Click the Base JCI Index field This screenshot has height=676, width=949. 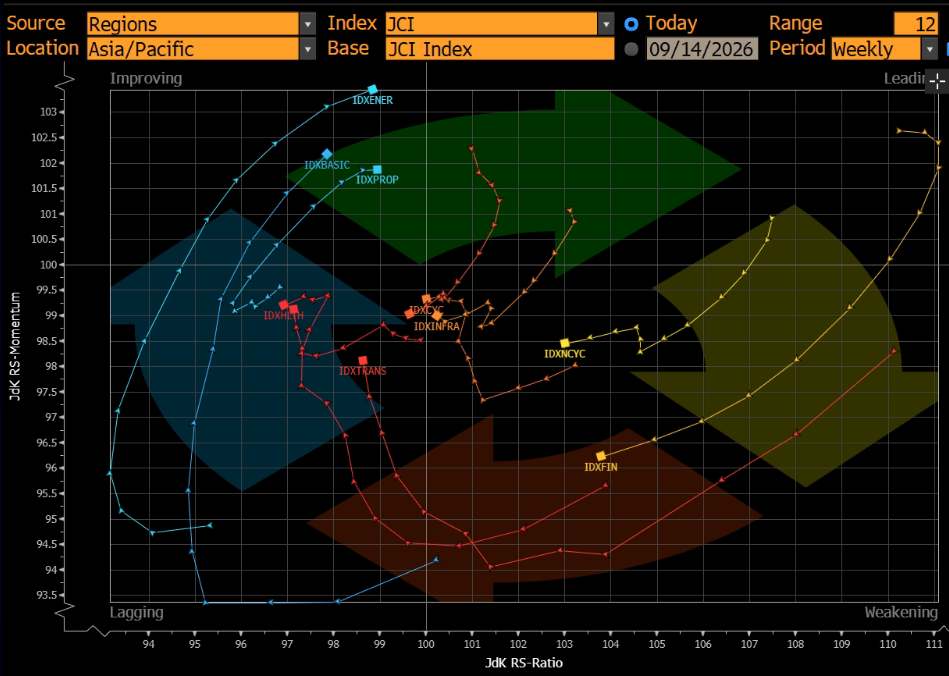tap(500, 49)
